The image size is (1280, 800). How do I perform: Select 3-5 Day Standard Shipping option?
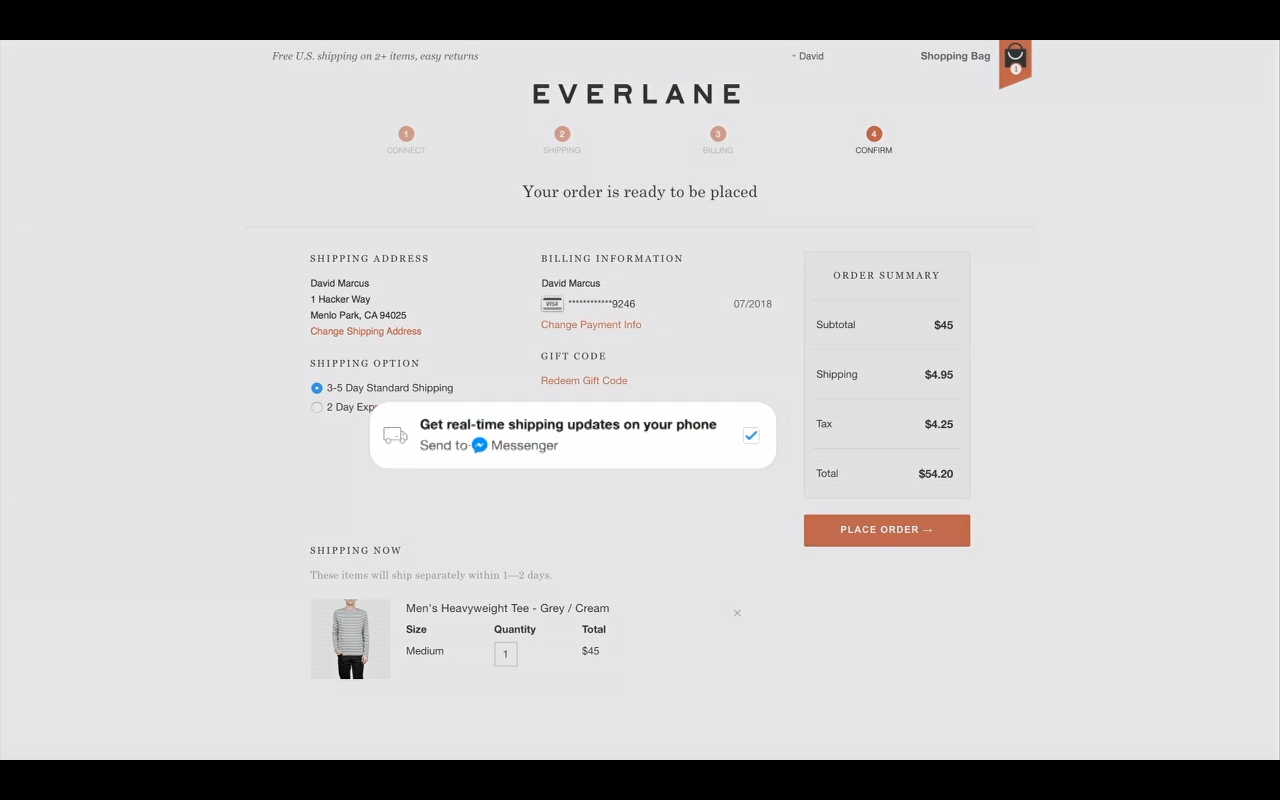(317, 388)
